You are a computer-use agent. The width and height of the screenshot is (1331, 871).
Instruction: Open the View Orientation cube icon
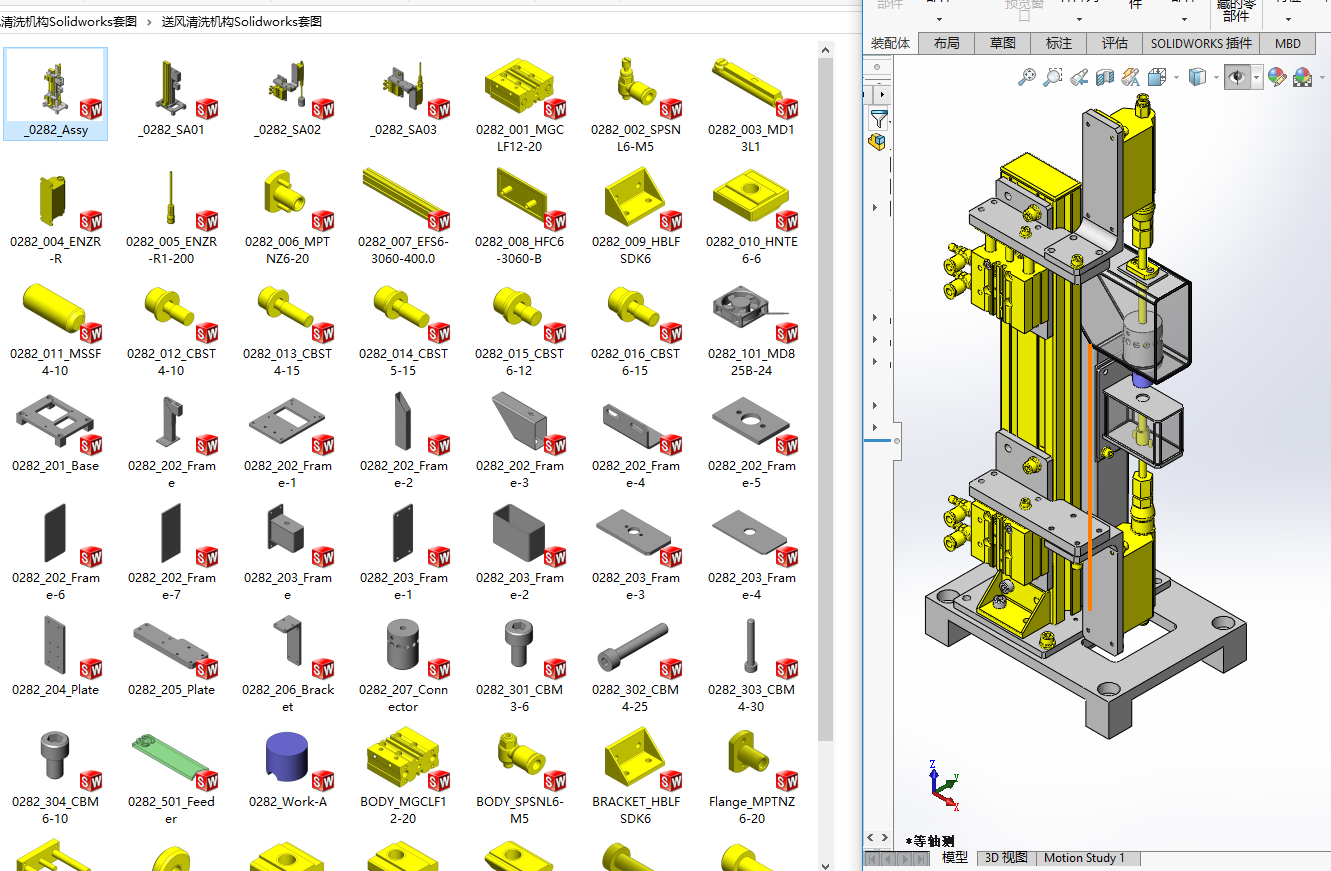coord(1157,77)
